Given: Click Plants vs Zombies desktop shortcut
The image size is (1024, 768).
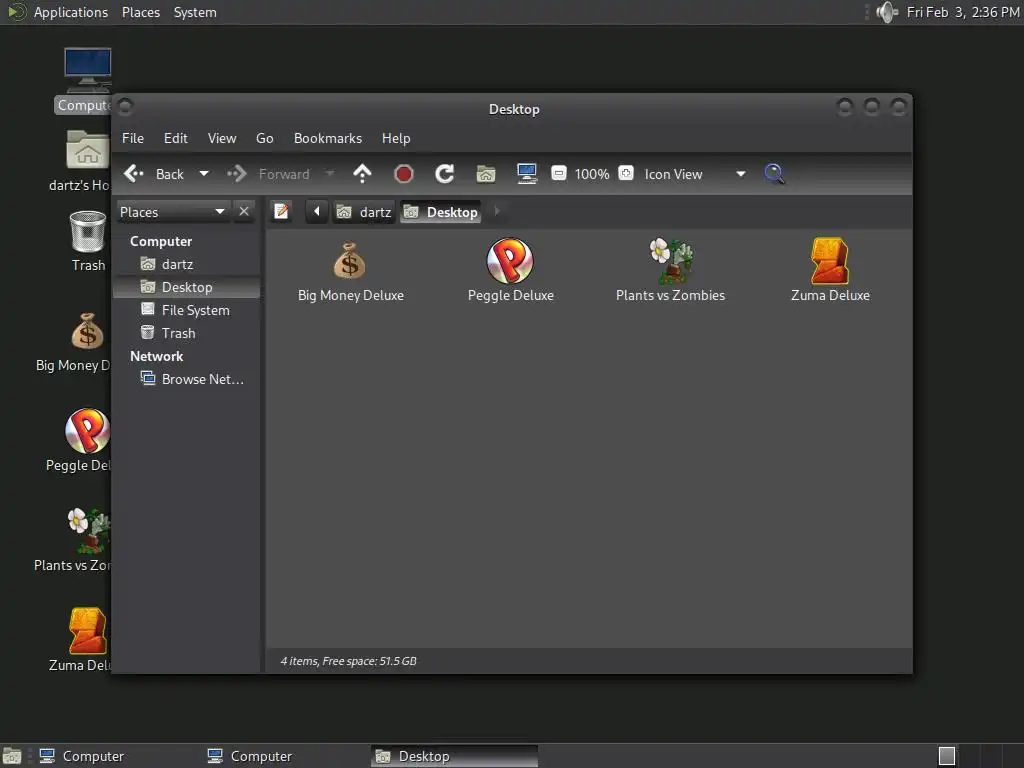Looking at the screenshot, I should point(89,530).
